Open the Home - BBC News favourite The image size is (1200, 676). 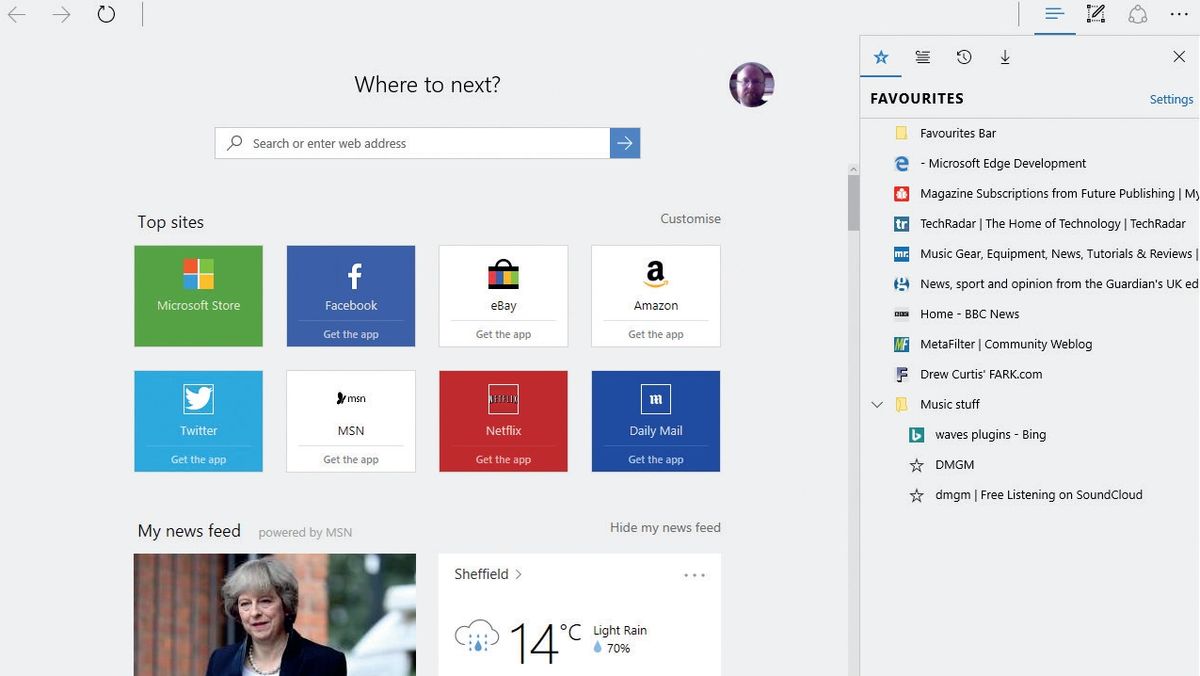(x=969, y=313)
